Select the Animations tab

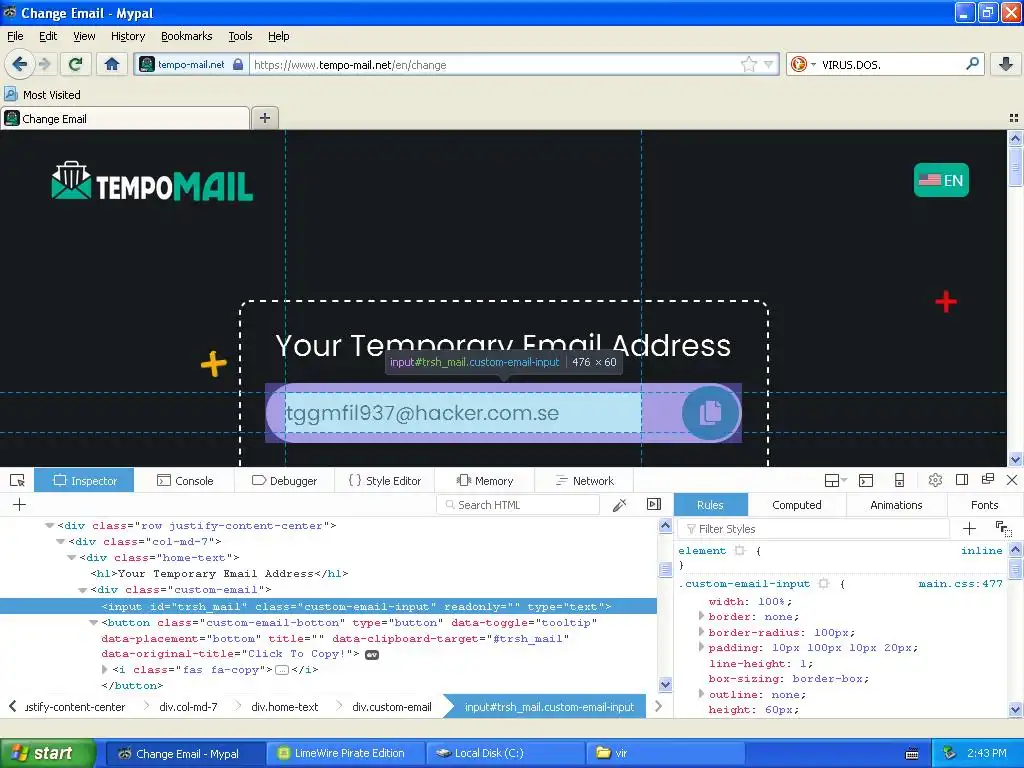(896, 505)
